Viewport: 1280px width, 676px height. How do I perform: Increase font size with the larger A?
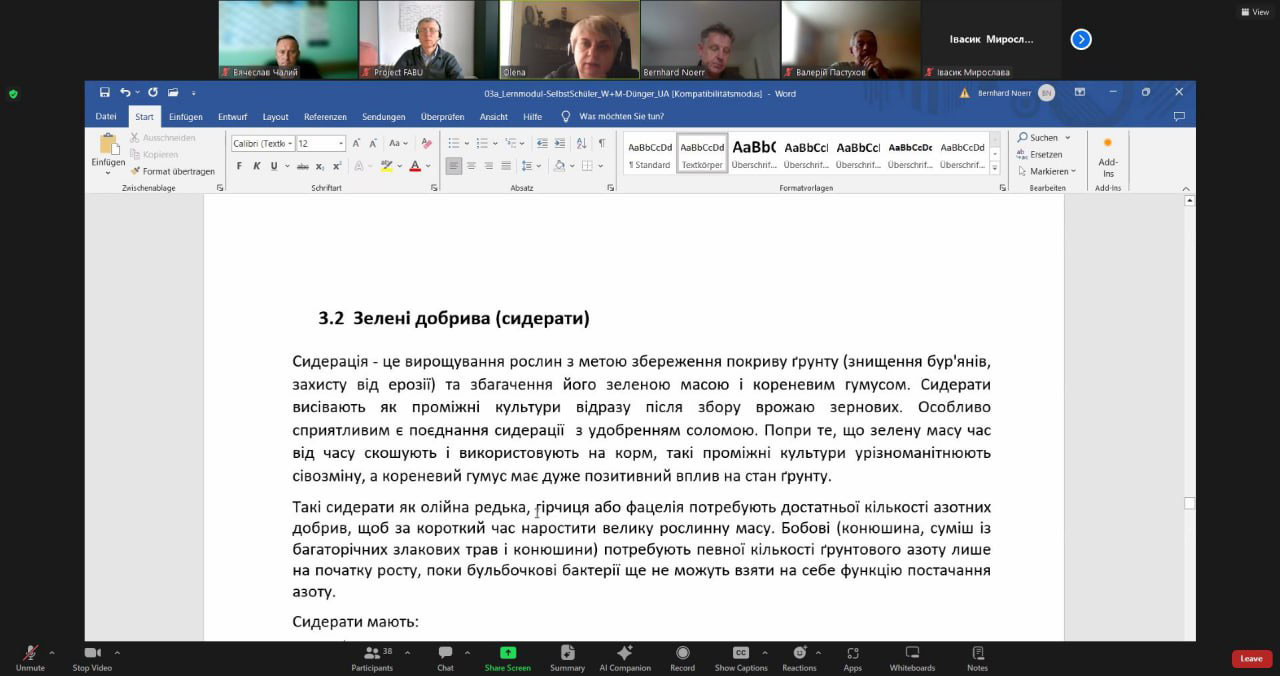pos(357,143)
